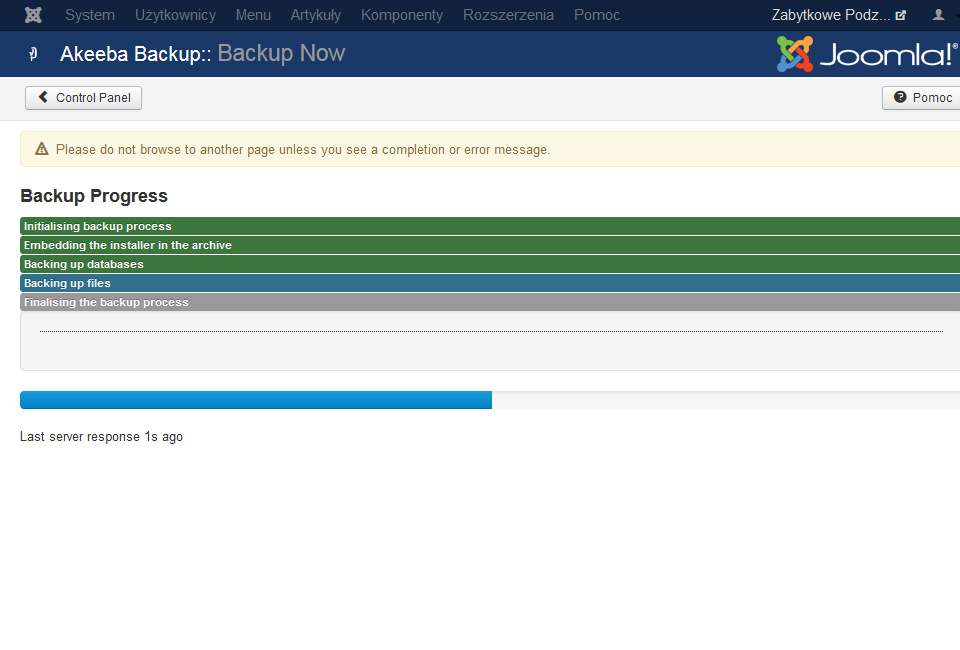960x650 pixels.
Task: Open the System menu
Action: (x=90, y=15)
